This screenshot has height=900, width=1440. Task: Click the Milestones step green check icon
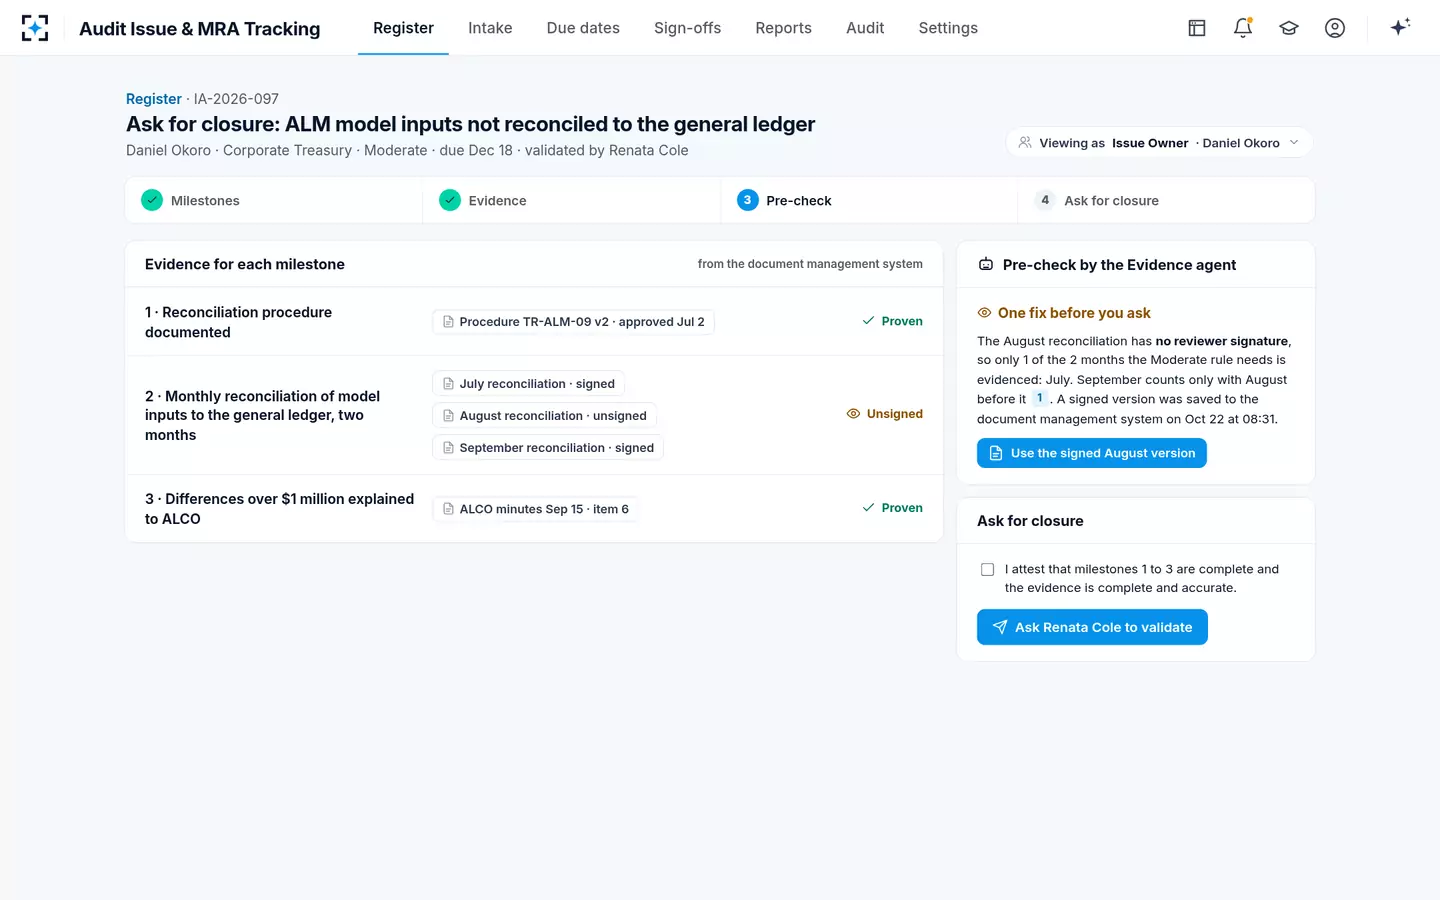pos(152,200)
